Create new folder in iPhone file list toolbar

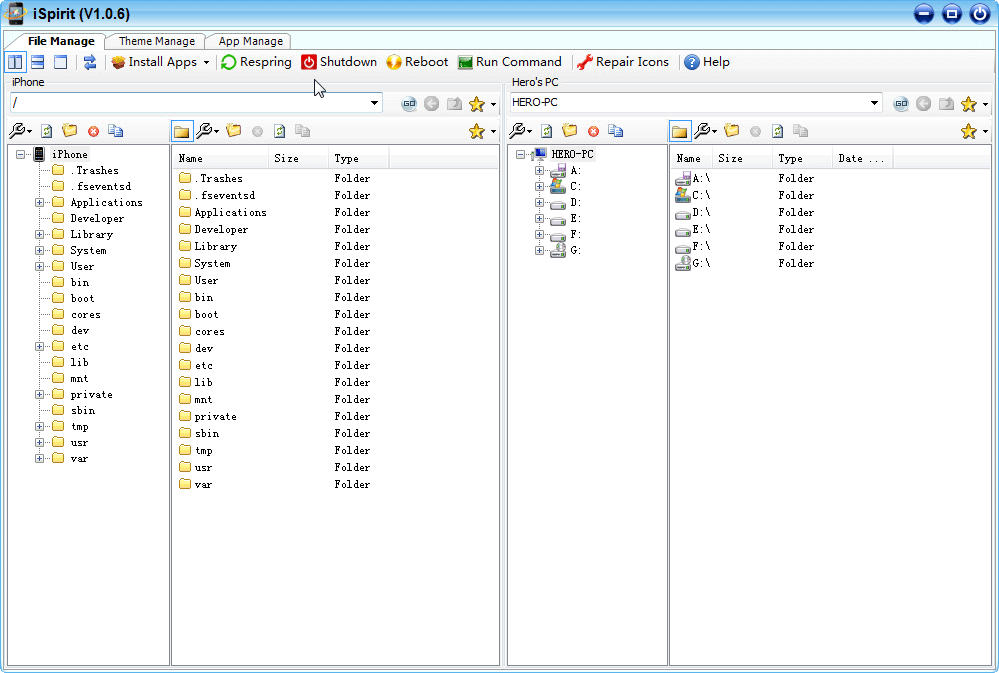(x=234, y=131)
